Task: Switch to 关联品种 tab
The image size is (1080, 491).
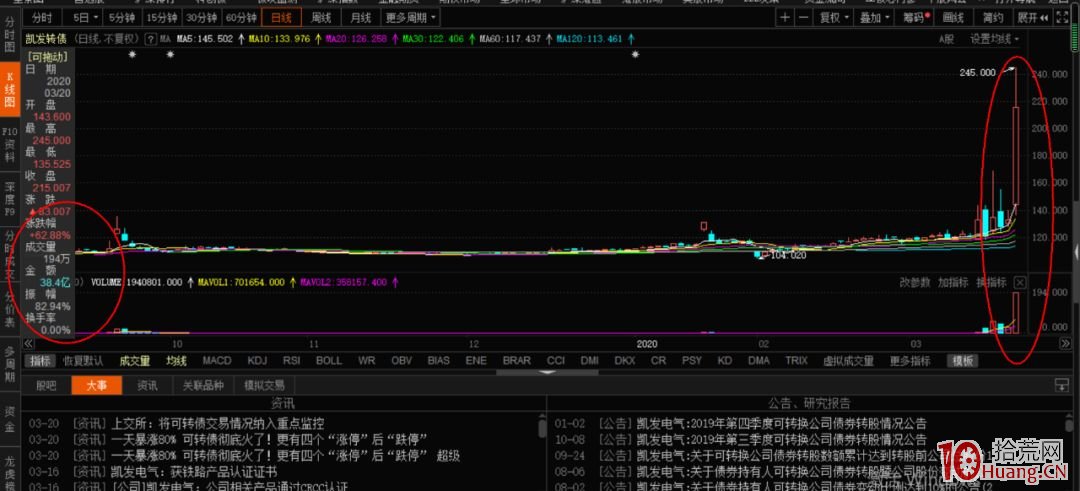Action: pyautogui.click(x=202, y=385)
